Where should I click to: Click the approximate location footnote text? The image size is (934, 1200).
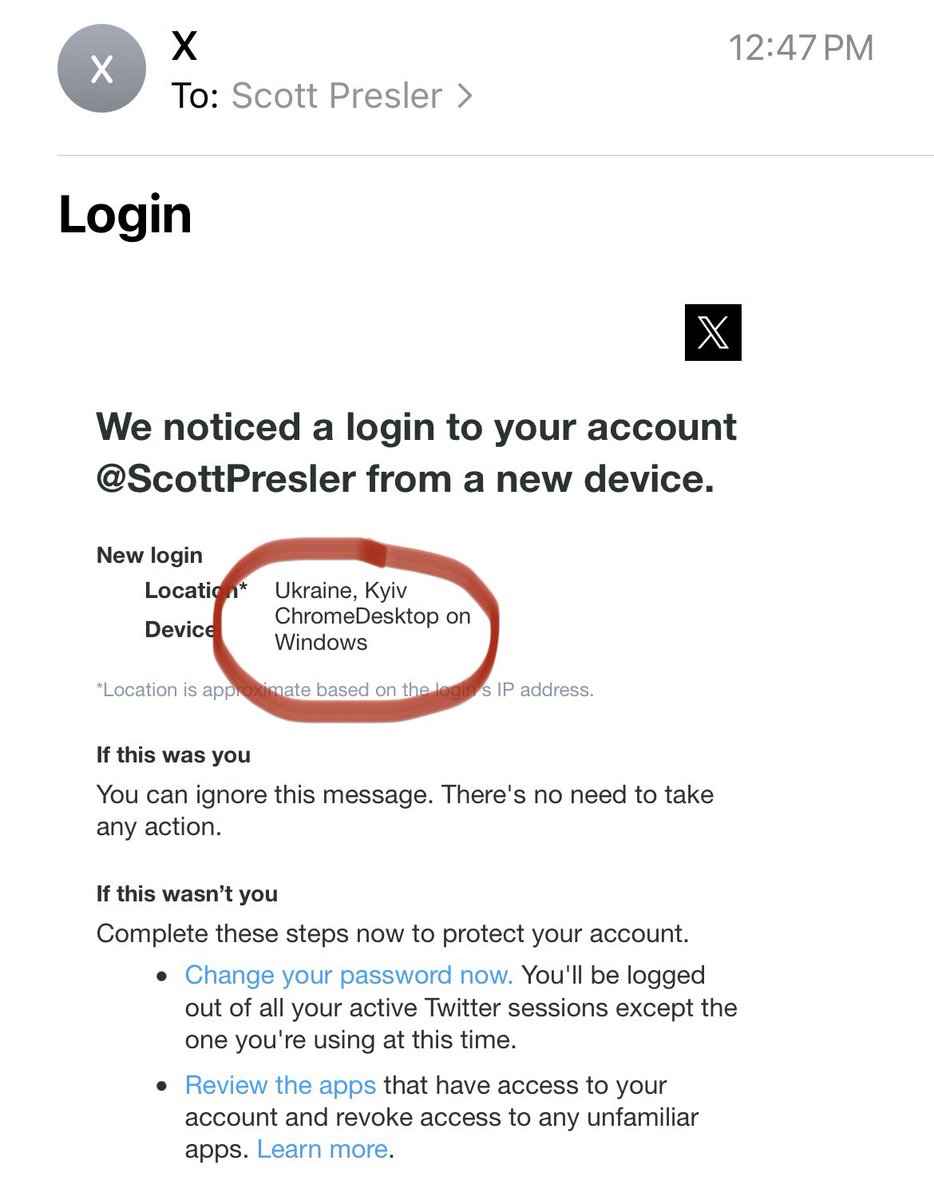click(344, 690)
